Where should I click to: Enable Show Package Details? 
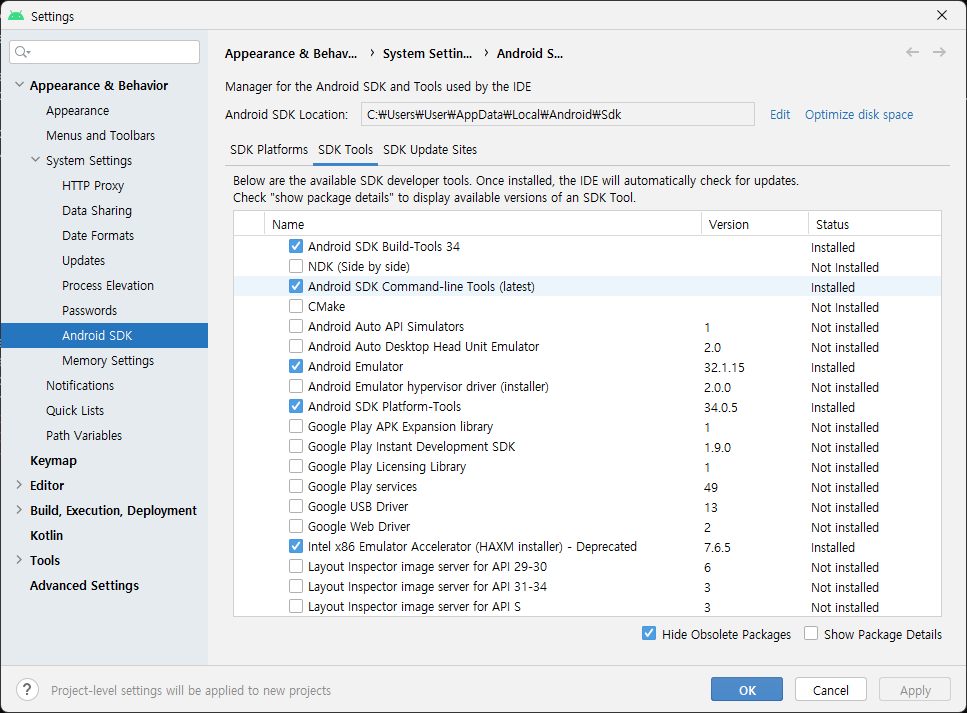point(811,633)
